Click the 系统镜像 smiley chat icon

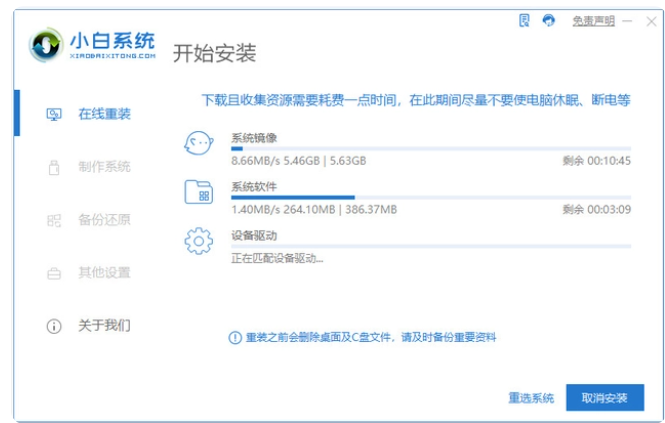point(198,143)
